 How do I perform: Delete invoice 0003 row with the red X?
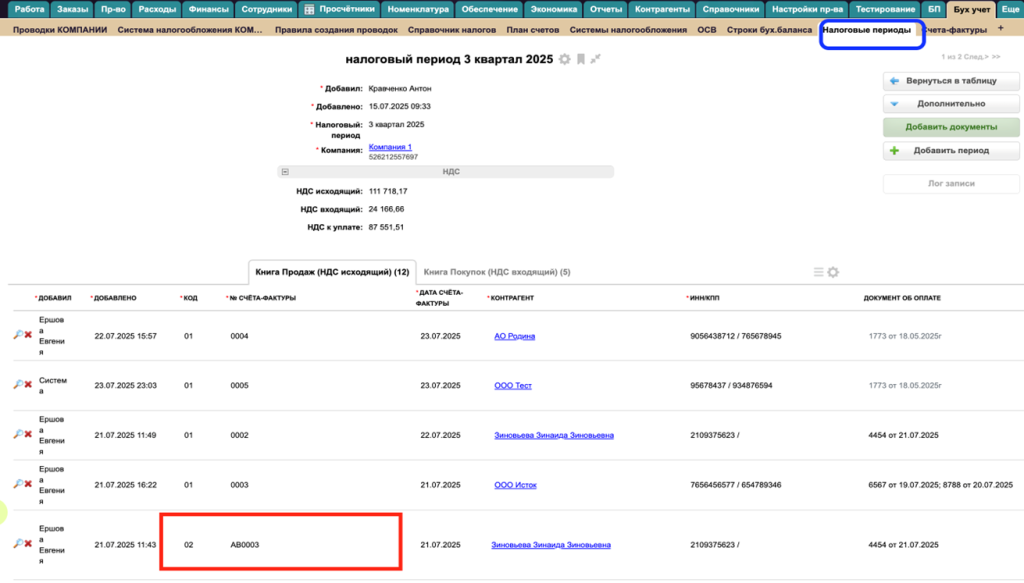click(x=28, y=485)
